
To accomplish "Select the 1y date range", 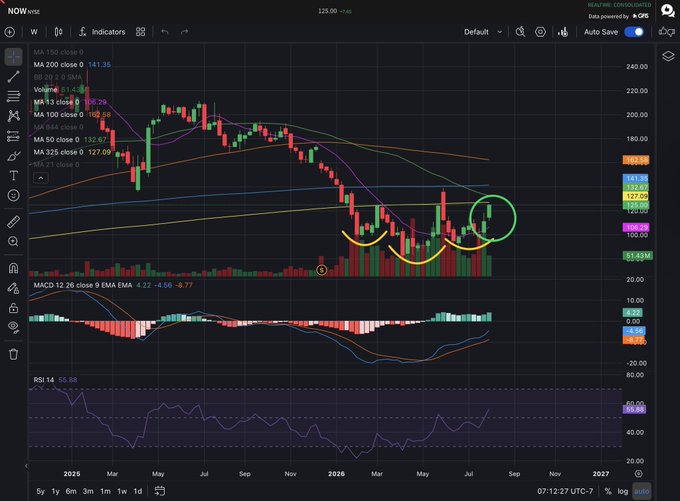I will 56,491.
